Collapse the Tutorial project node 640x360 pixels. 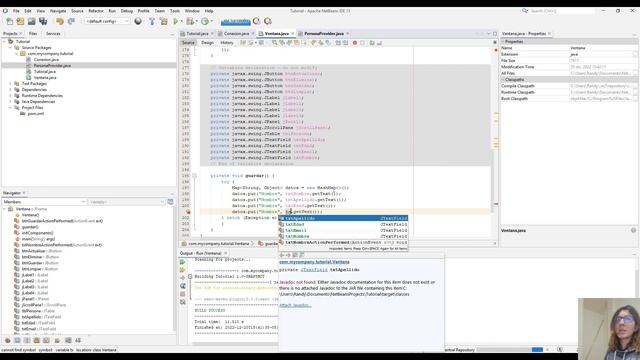coord(4,42)
